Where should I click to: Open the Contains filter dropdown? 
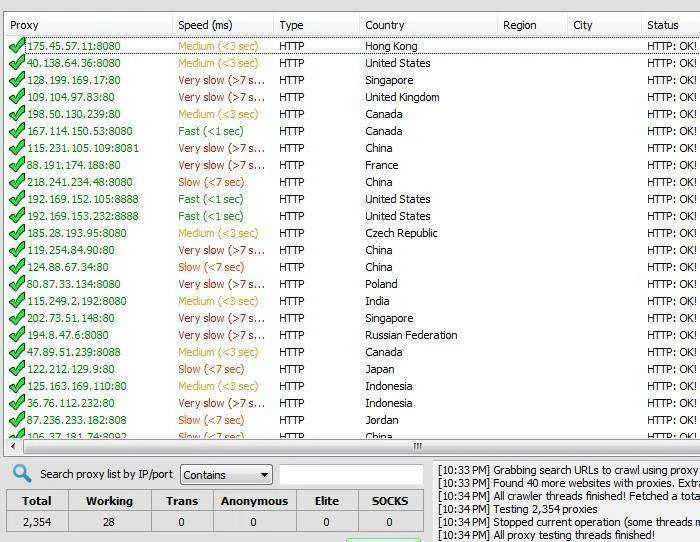(226, 475)
